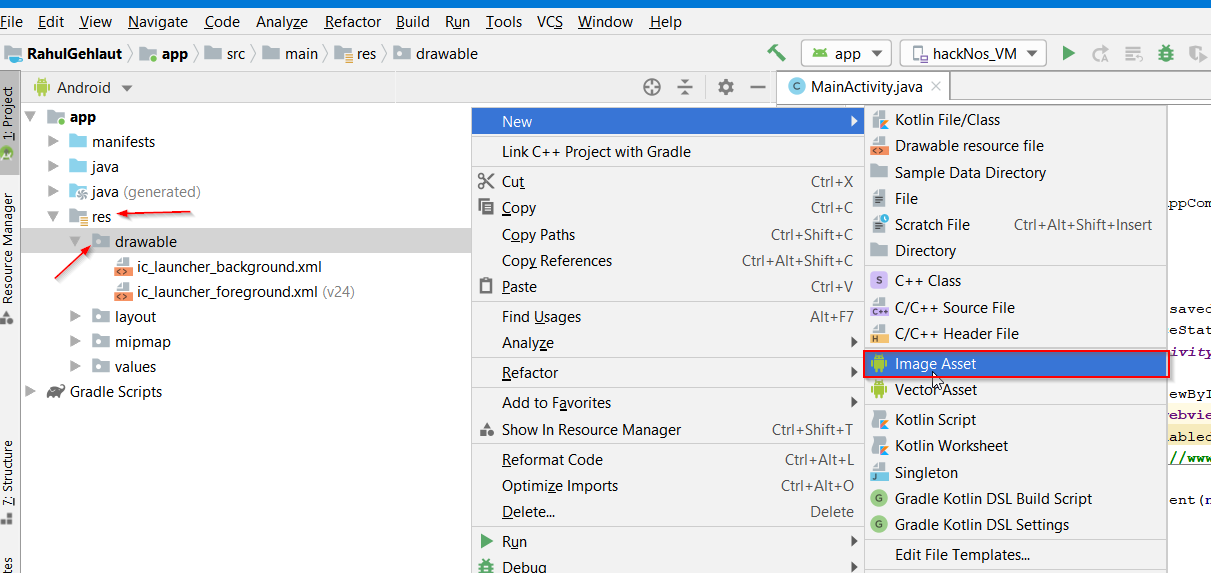The width and height of the screenshot is (1211, 573).
Task: Click the green hammer Build icon
Action: (776, 53)
